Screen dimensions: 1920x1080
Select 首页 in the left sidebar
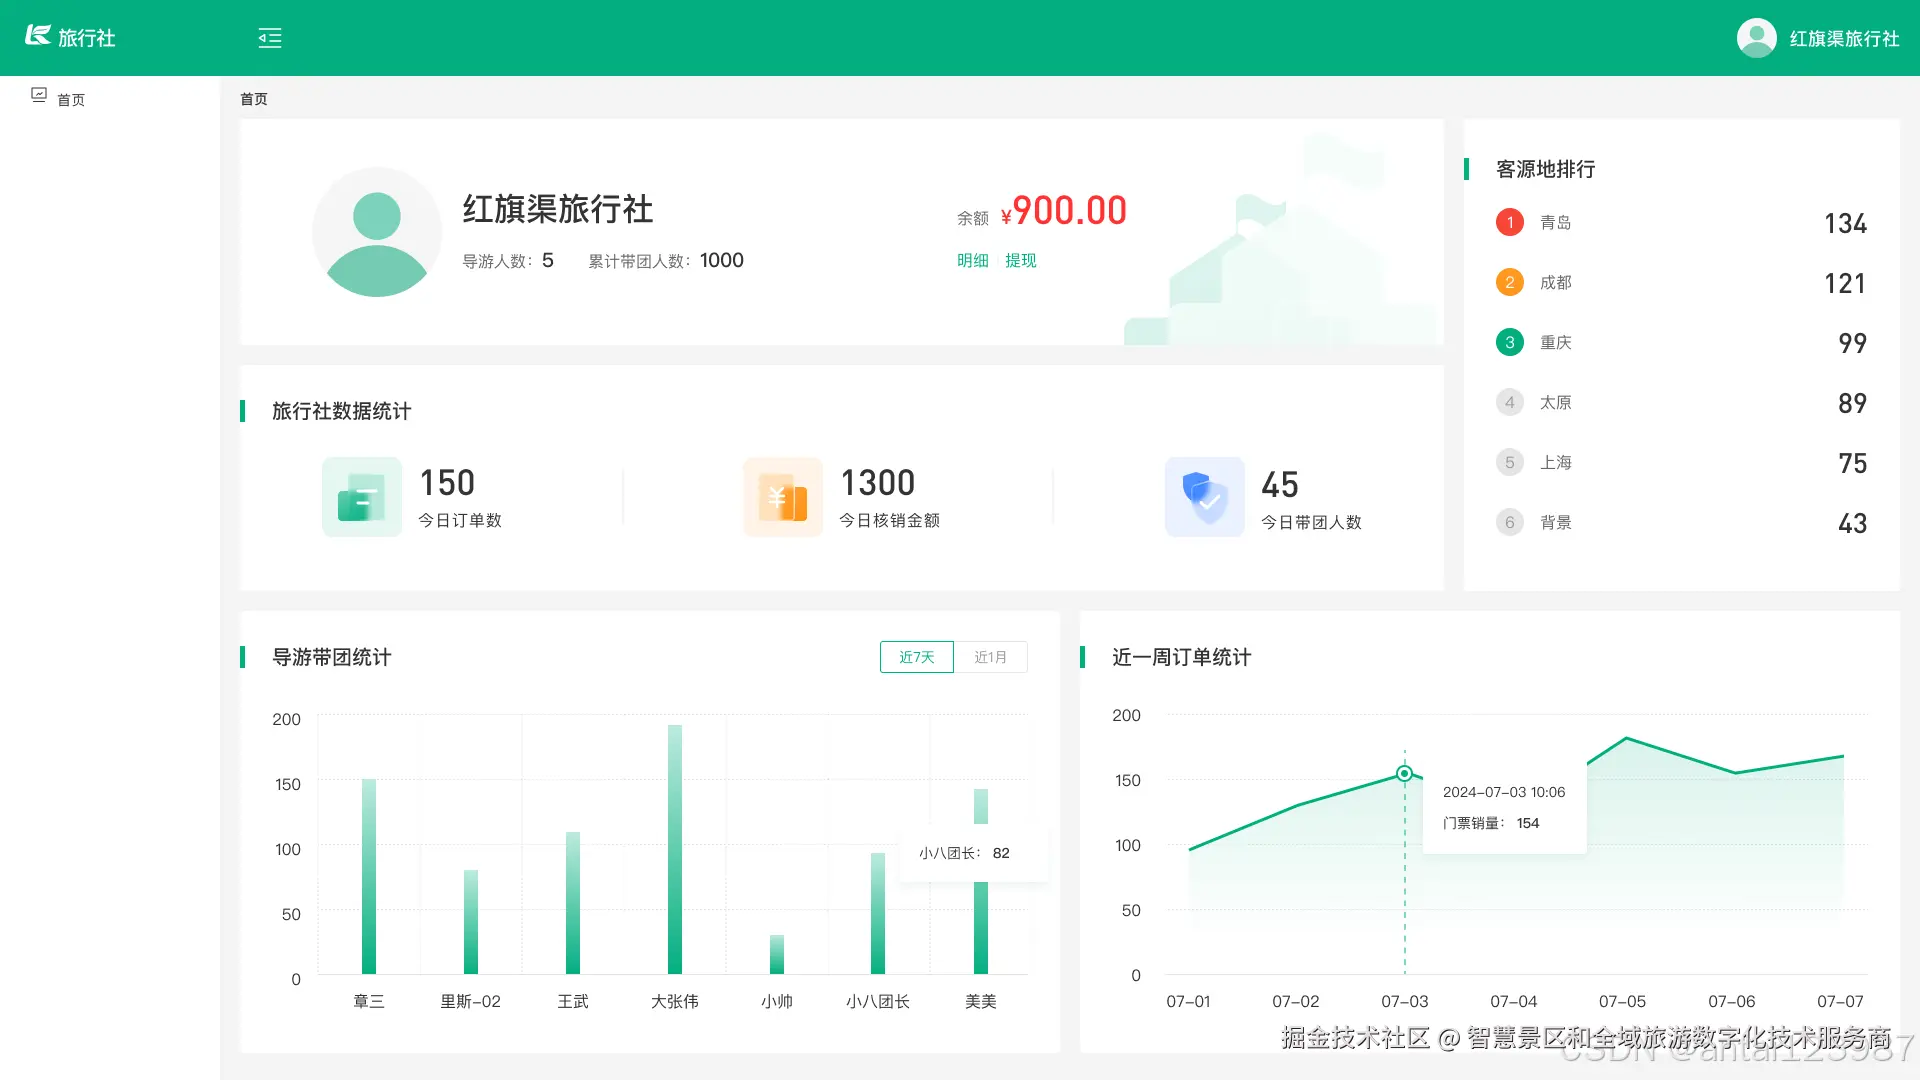click(x=70, y=100)
